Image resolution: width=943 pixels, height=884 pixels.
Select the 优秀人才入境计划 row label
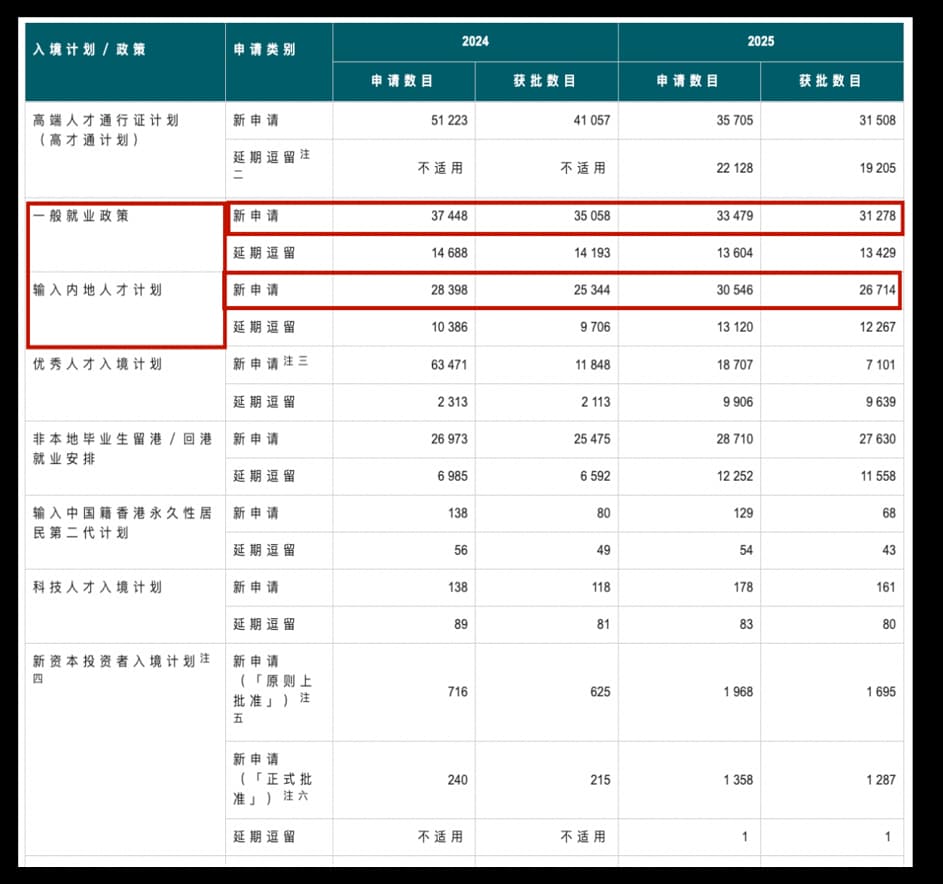click(x=97, y=364)
